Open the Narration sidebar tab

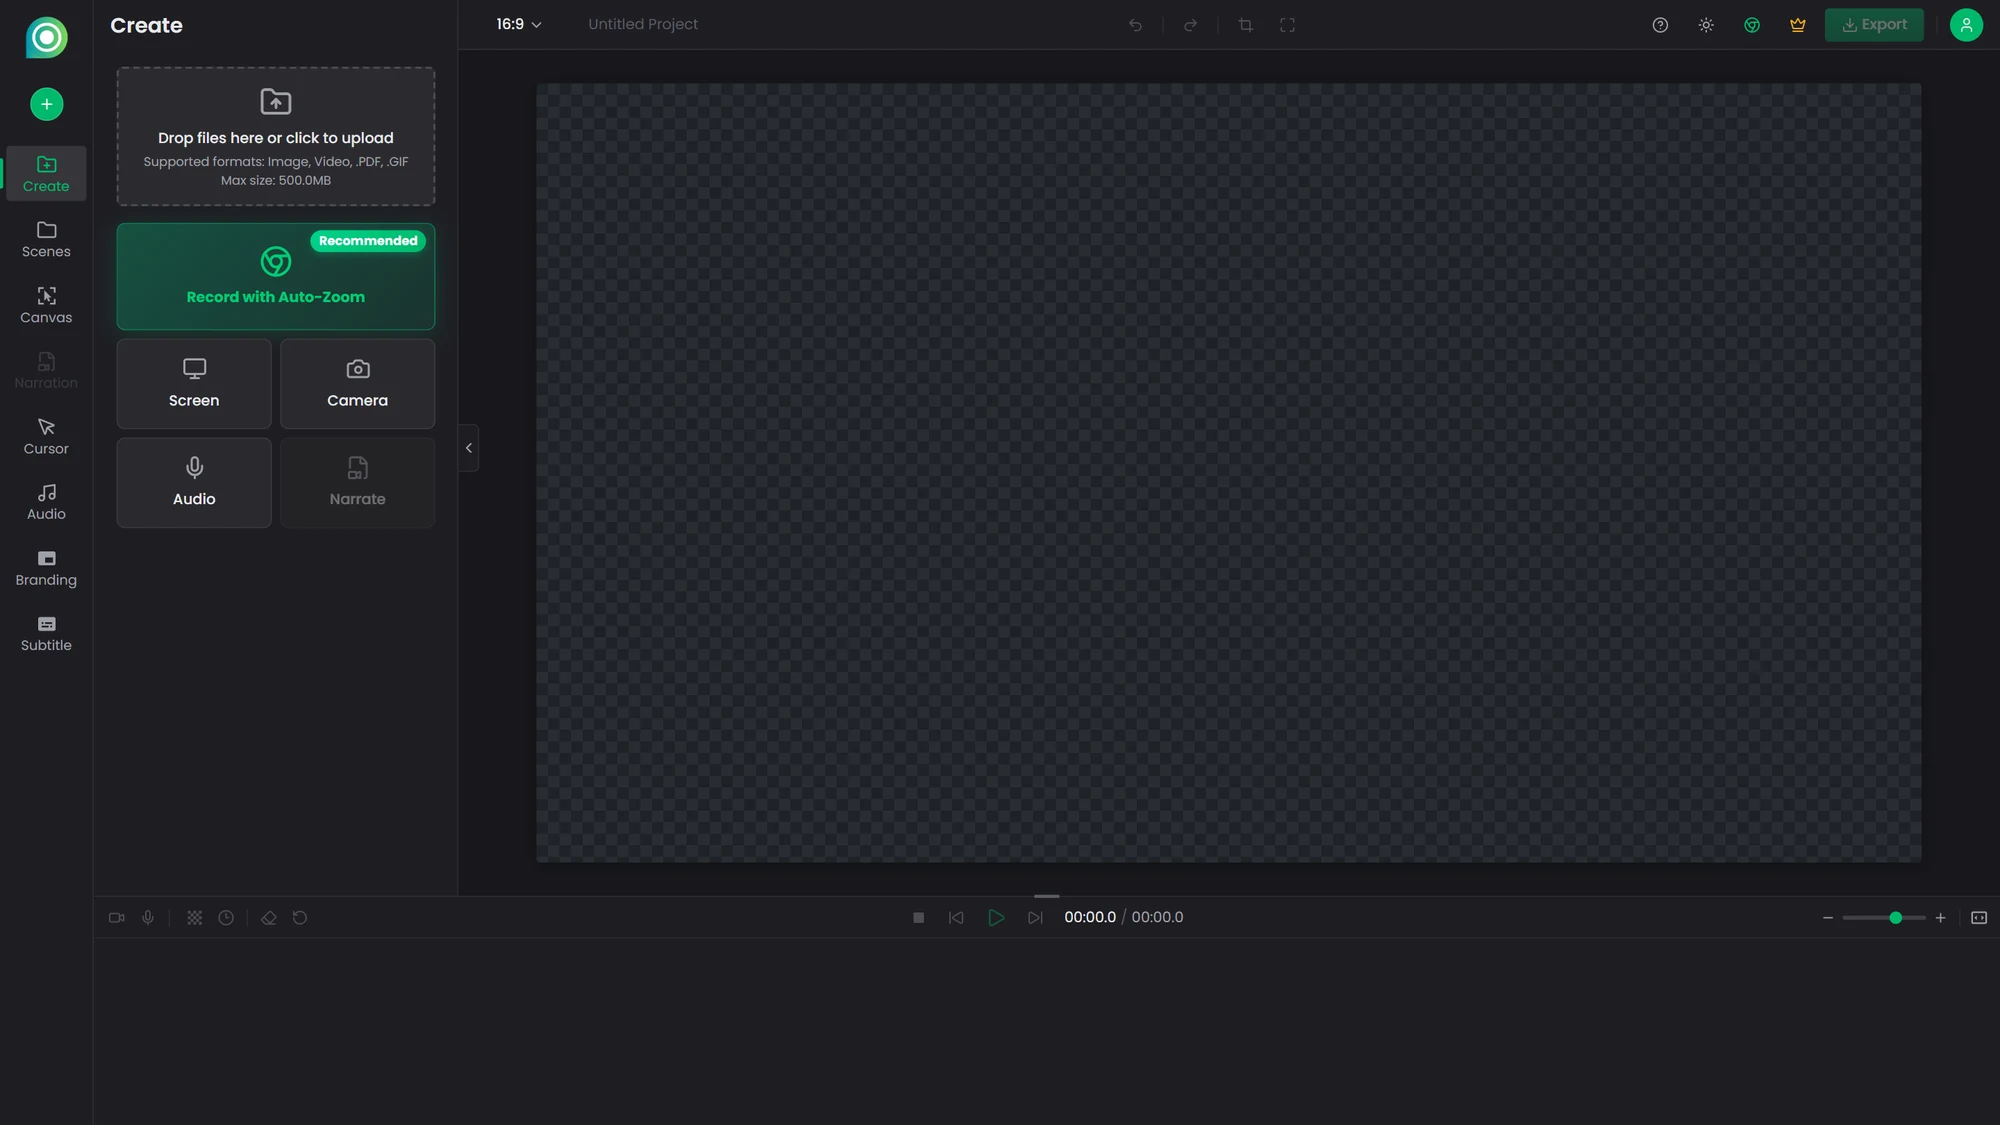point(46,370)
